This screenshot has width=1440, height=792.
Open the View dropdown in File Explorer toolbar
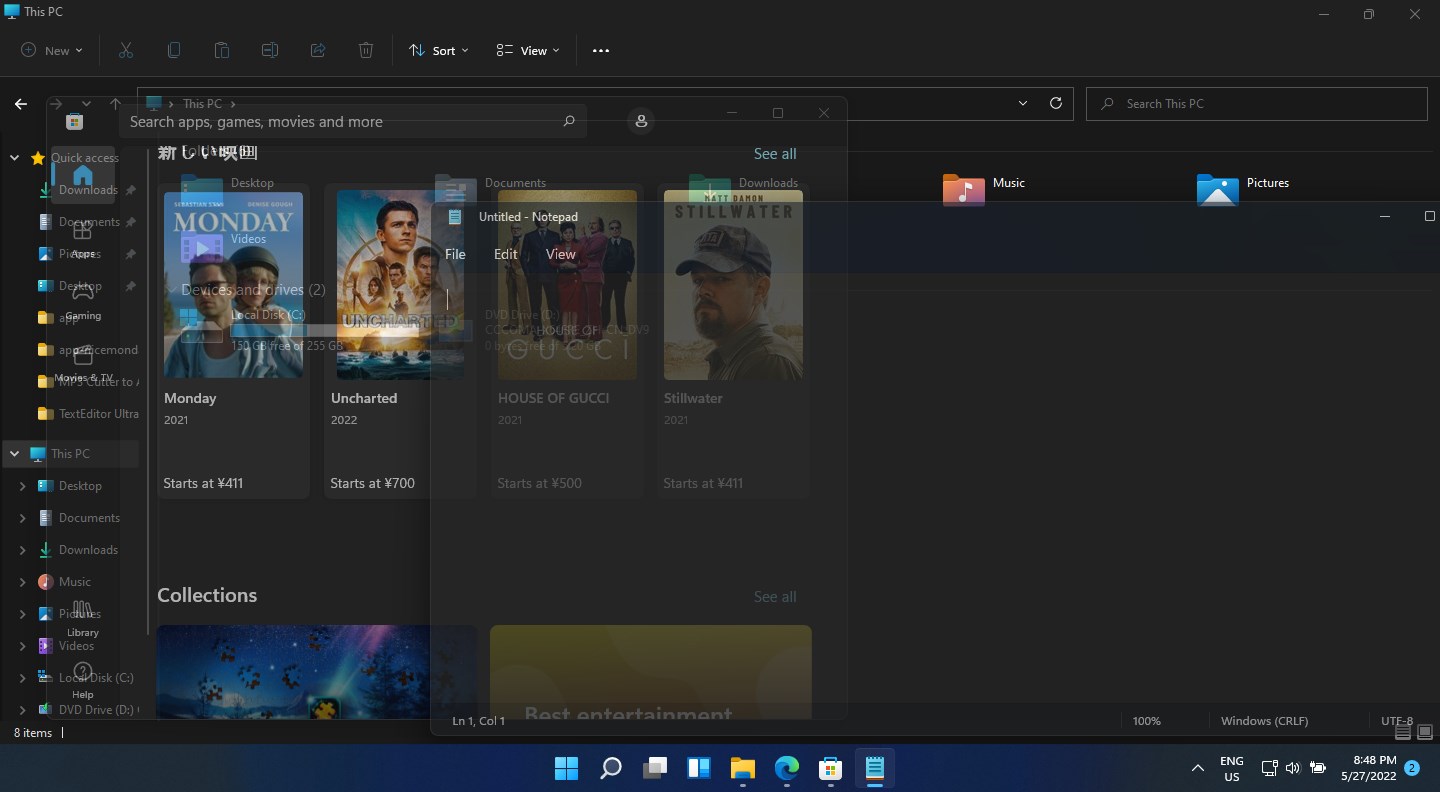(x=528, y=51)
